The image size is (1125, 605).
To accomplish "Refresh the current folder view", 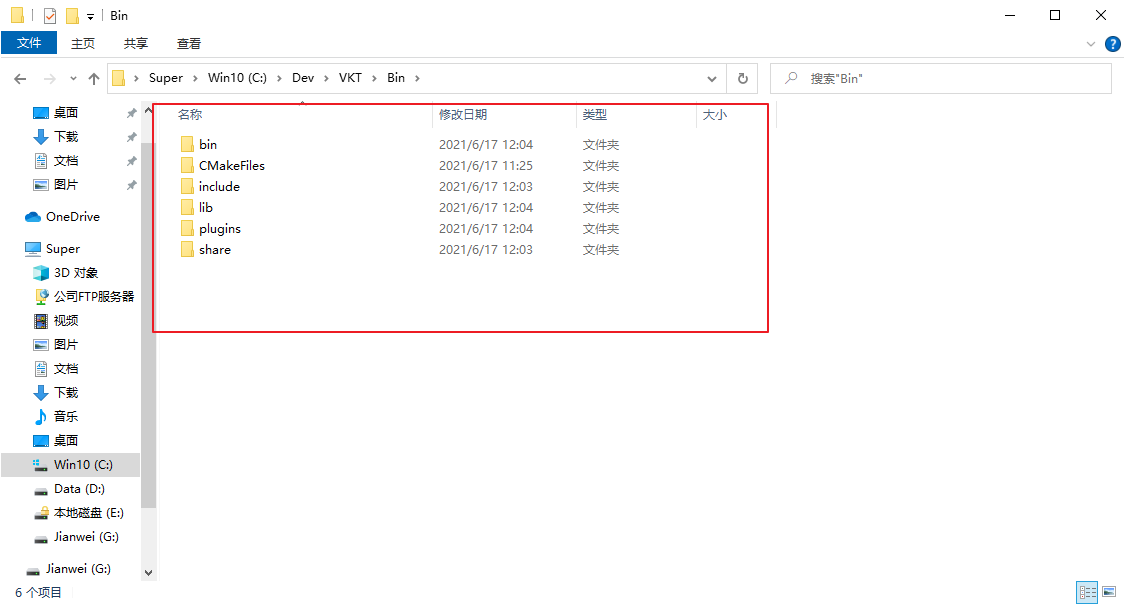I will pyautogui.click(x=743, y=78).
